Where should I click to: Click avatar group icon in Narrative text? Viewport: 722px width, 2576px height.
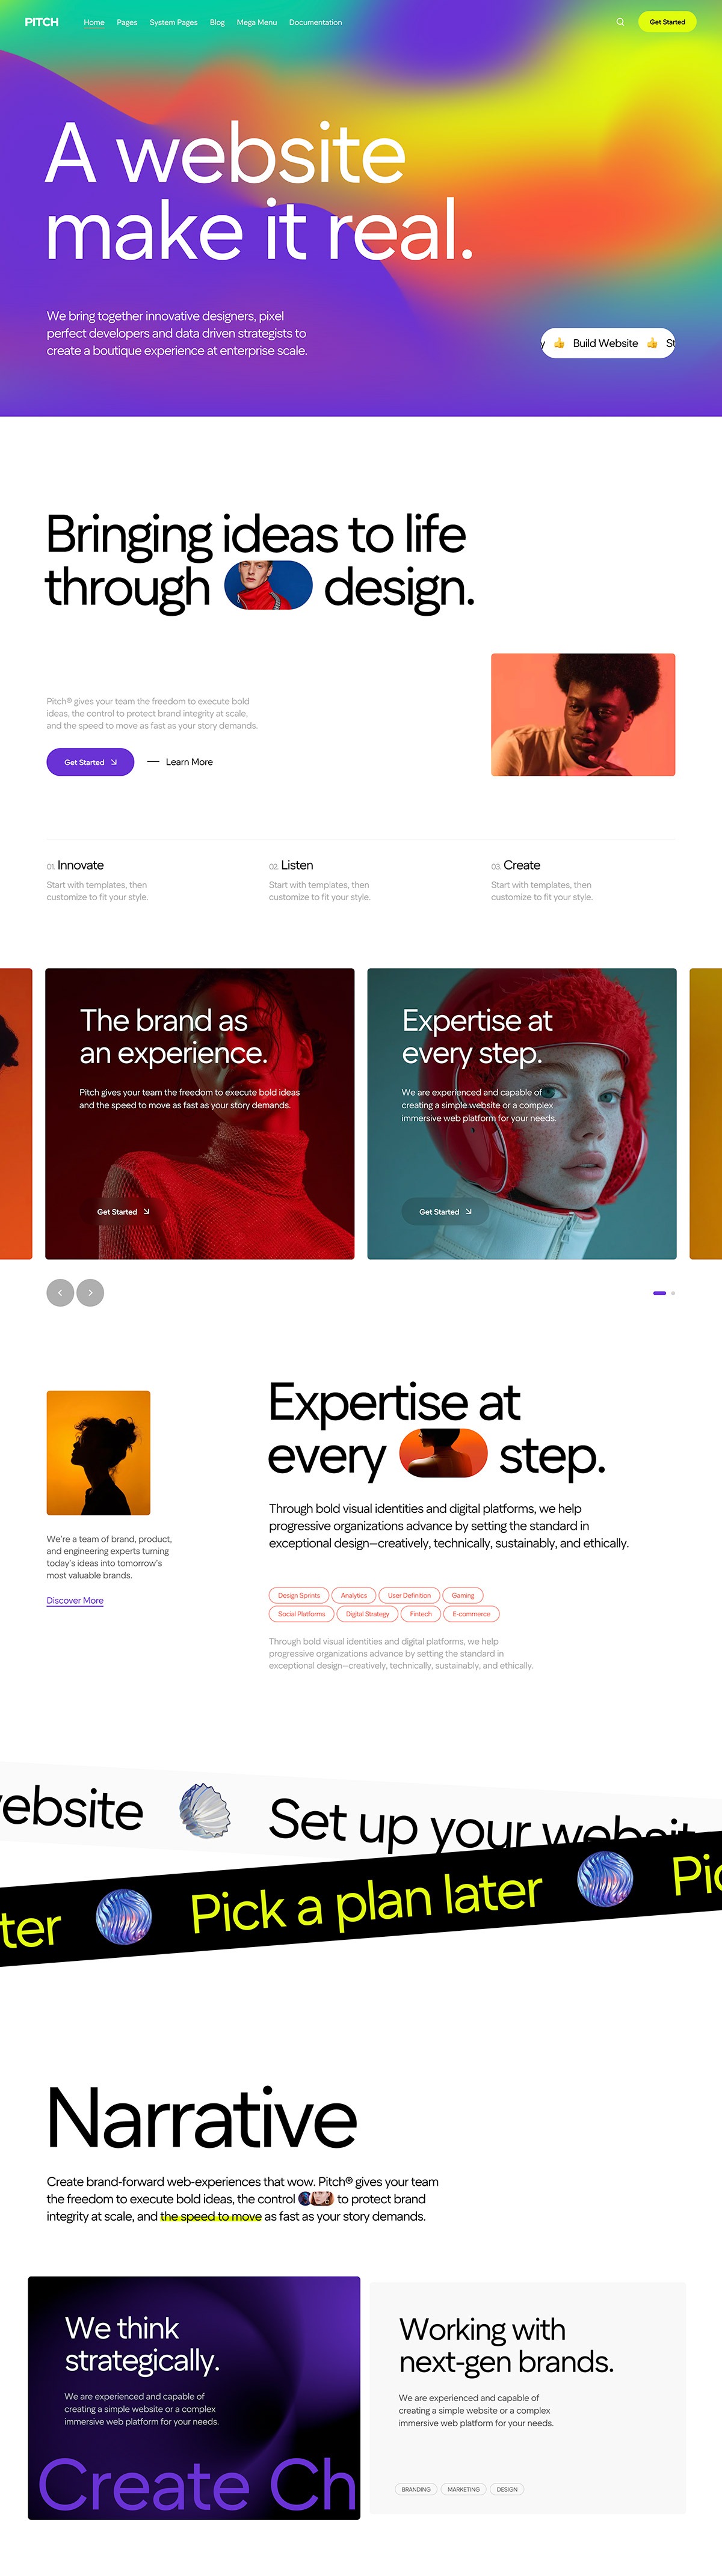pyautogui.click(x=316, y=2199)
